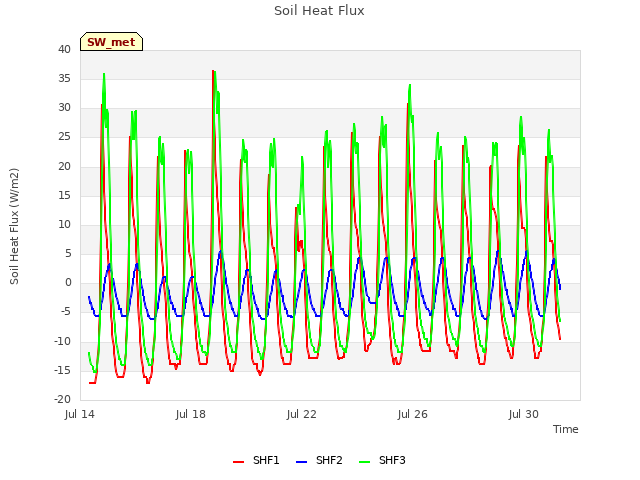
Task: Click the Jul 22 x-axis tick label
Action: (x=302, y=414)
